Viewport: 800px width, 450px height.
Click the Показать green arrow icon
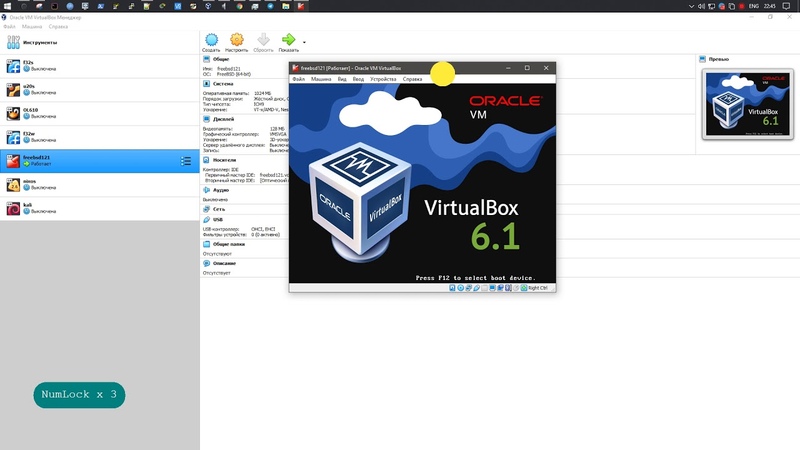[x=289, y=40]
